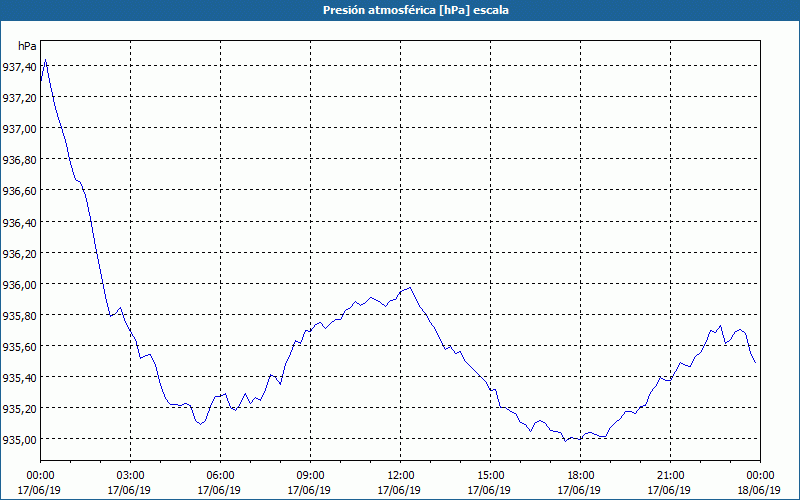Click the hPa unit label

[x=27, y=46]
